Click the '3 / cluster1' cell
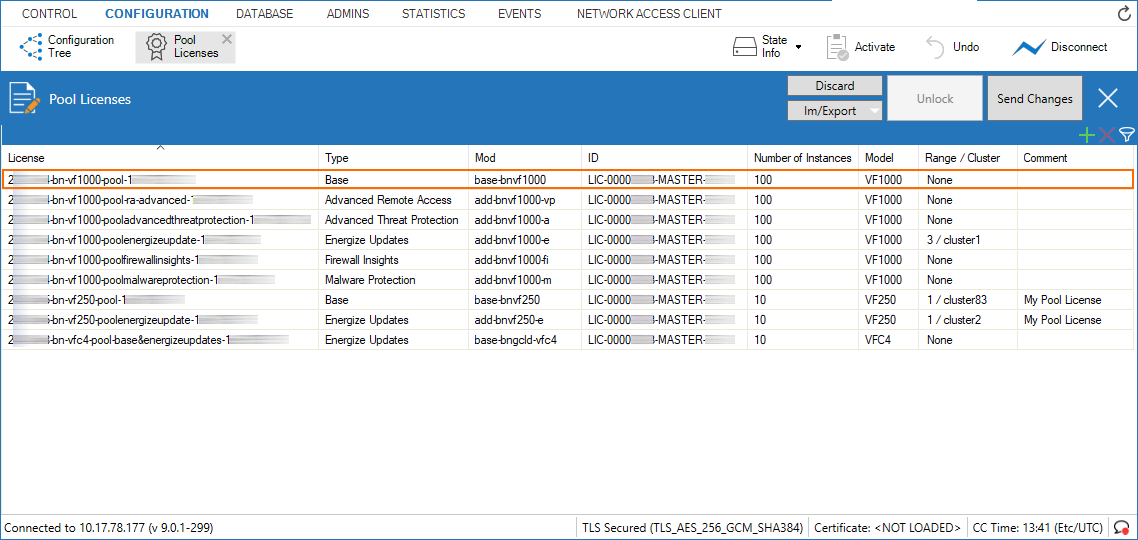The image size is (1138, 540). [967, 240]
